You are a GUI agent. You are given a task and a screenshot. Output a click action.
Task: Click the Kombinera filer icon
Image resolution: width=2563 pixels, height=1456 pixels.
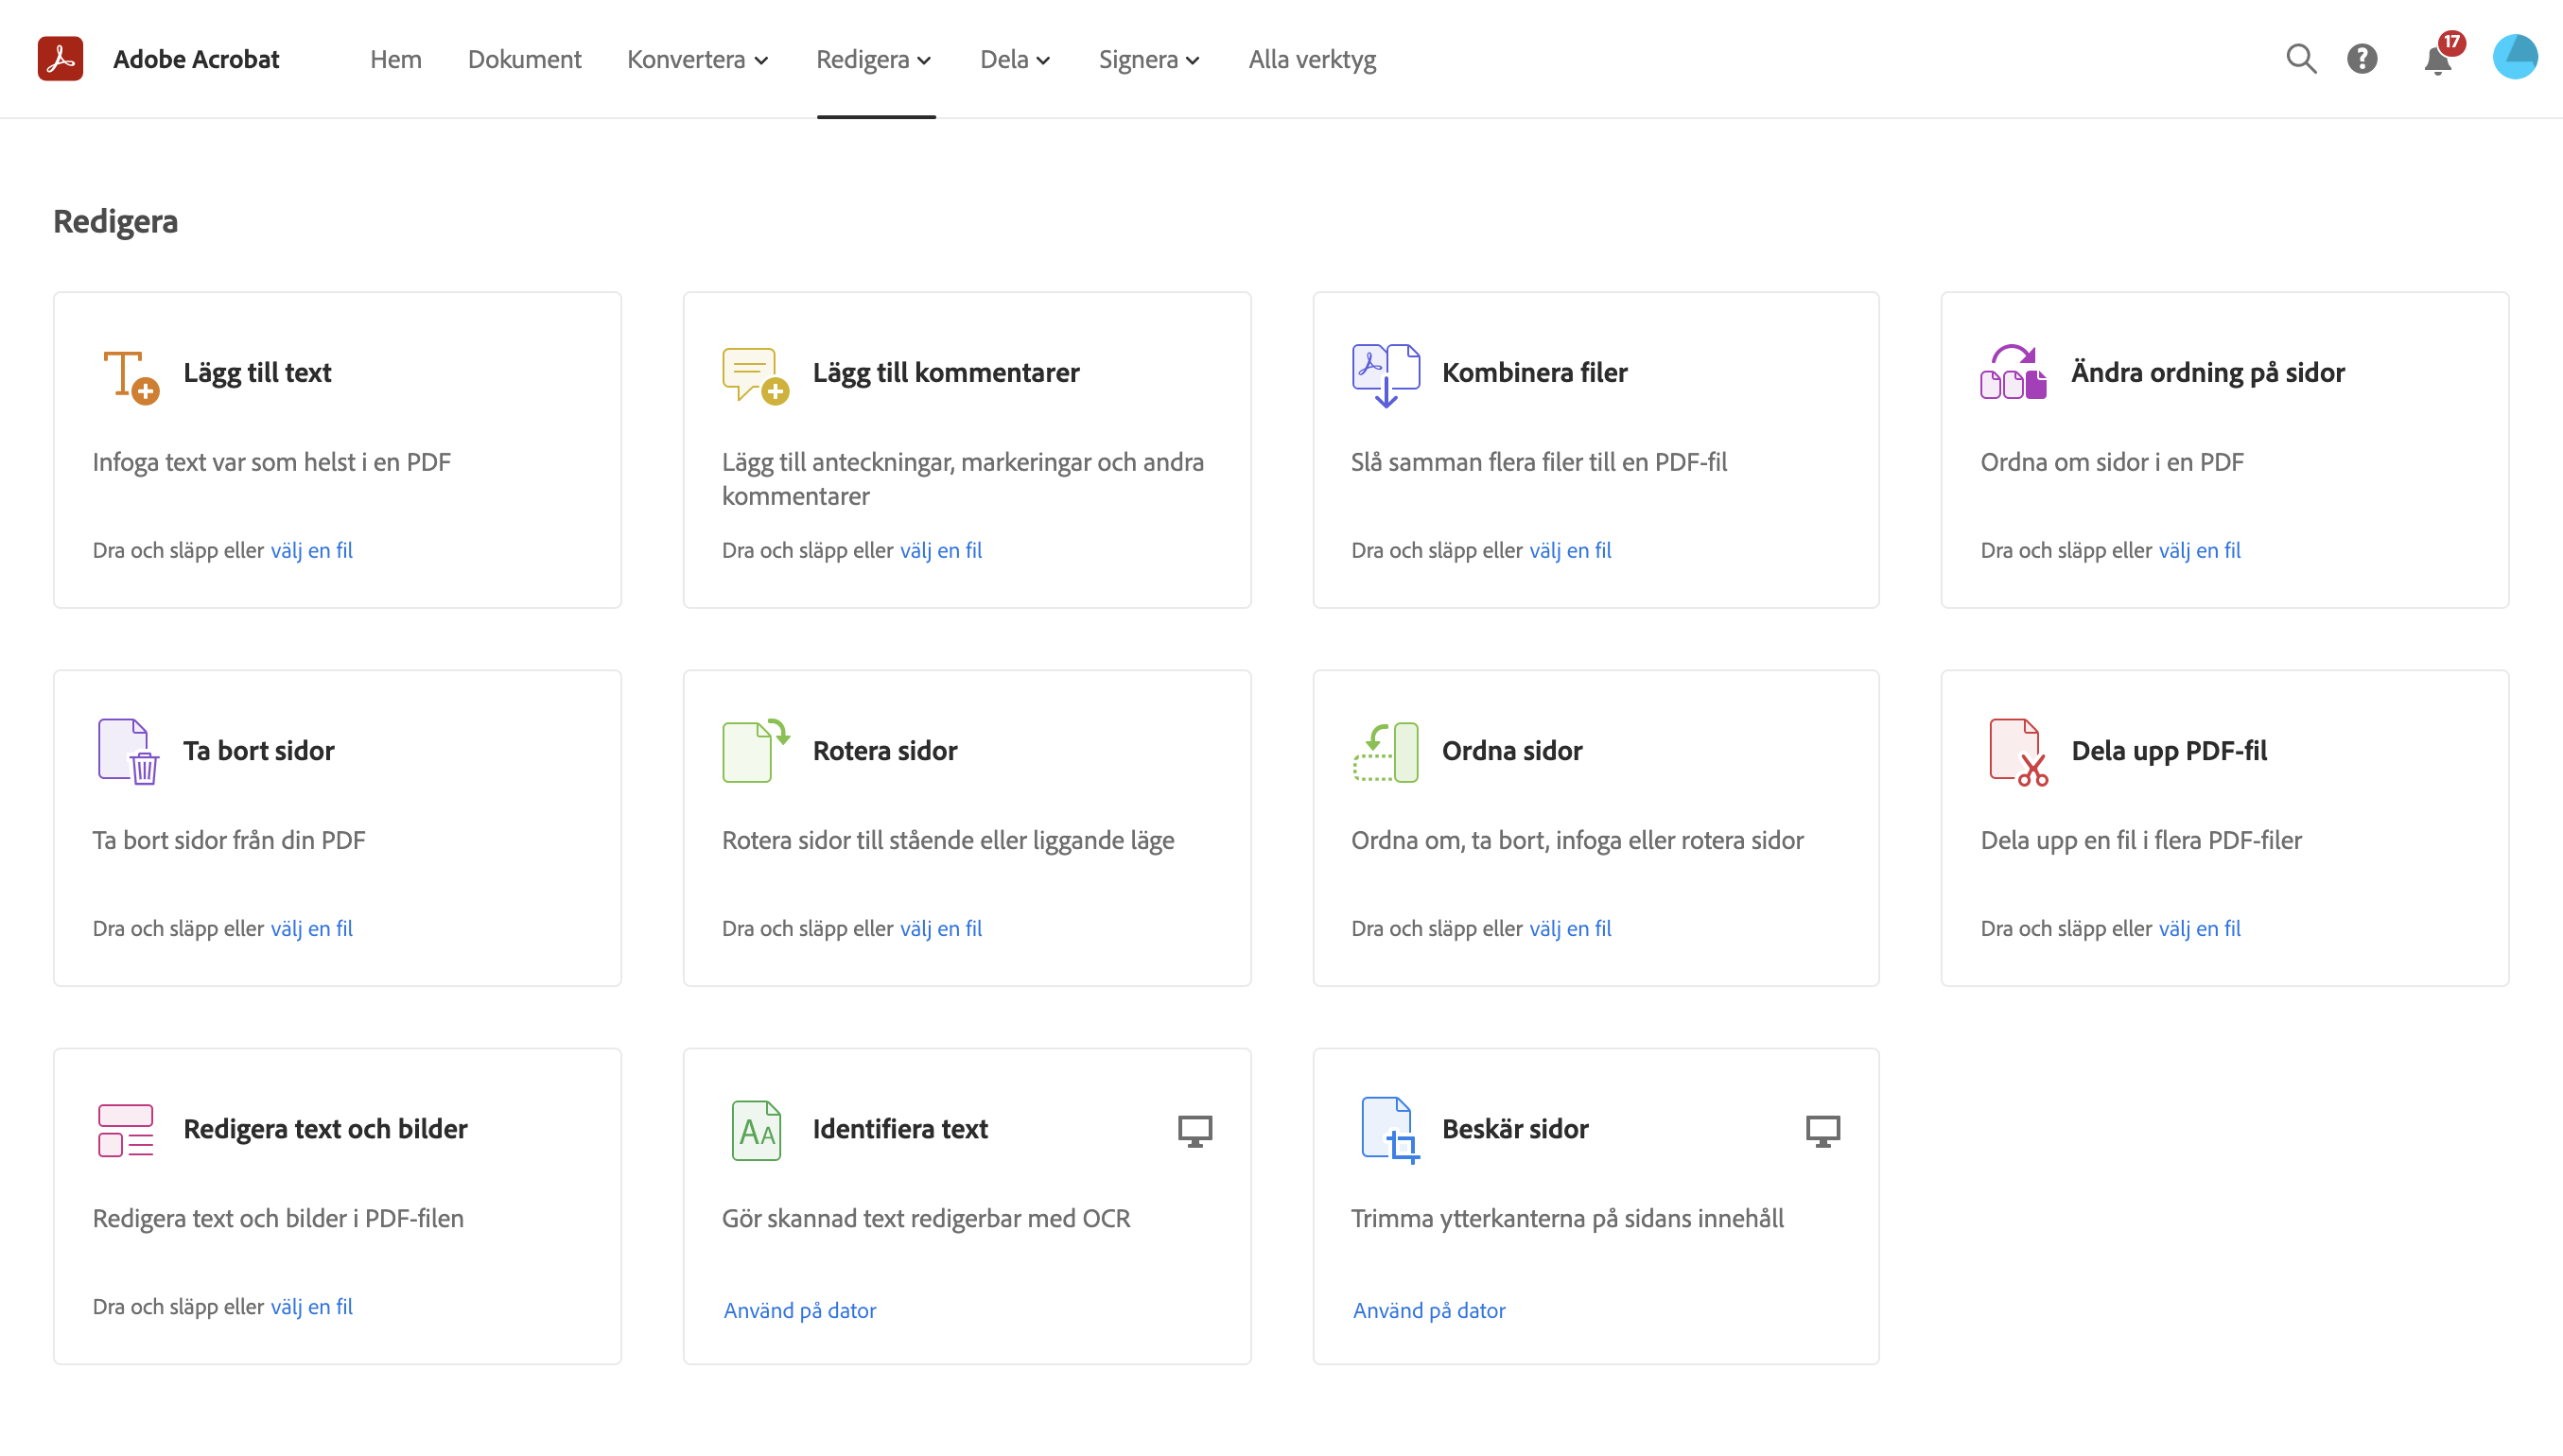(x=1385, y=376)
